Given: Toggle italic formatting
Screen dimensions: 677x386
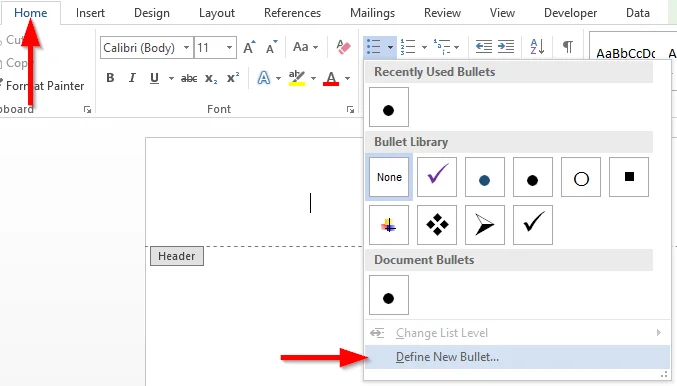Looking at the screenshot, I should 132,78.
